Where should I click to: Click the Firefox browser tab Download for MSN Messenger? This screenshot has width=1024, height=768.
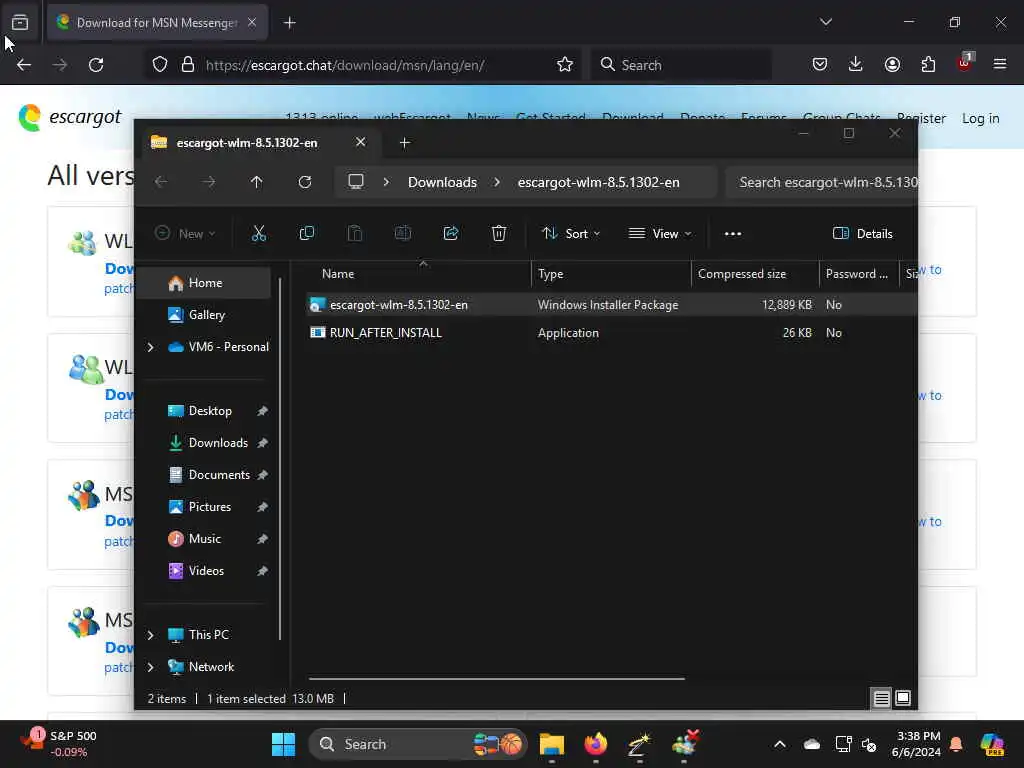(157, 22)
